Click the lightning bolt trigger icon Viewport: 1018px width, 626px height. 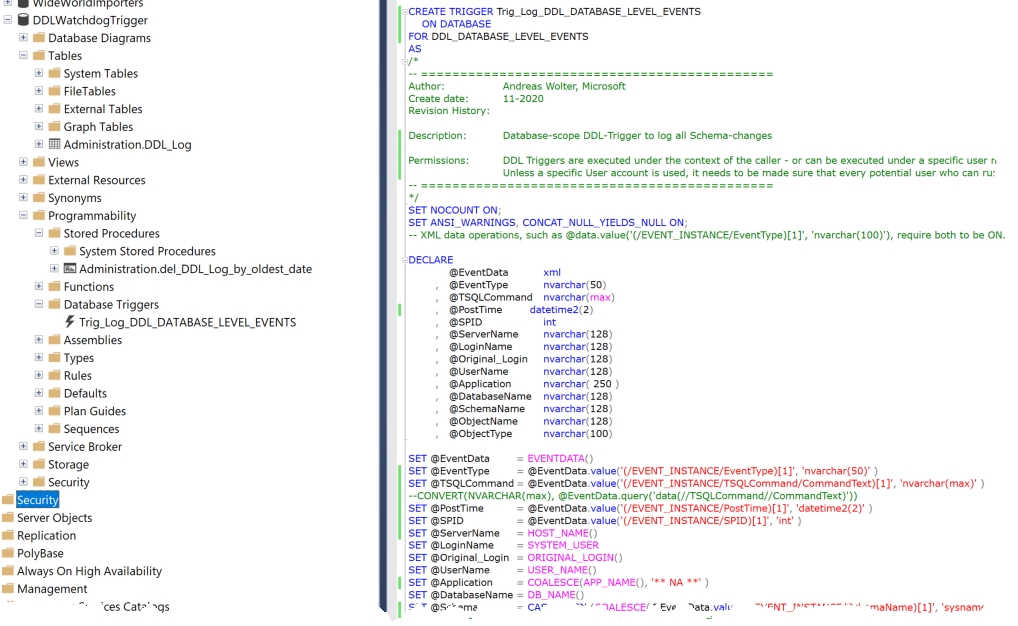coord(70,321)
